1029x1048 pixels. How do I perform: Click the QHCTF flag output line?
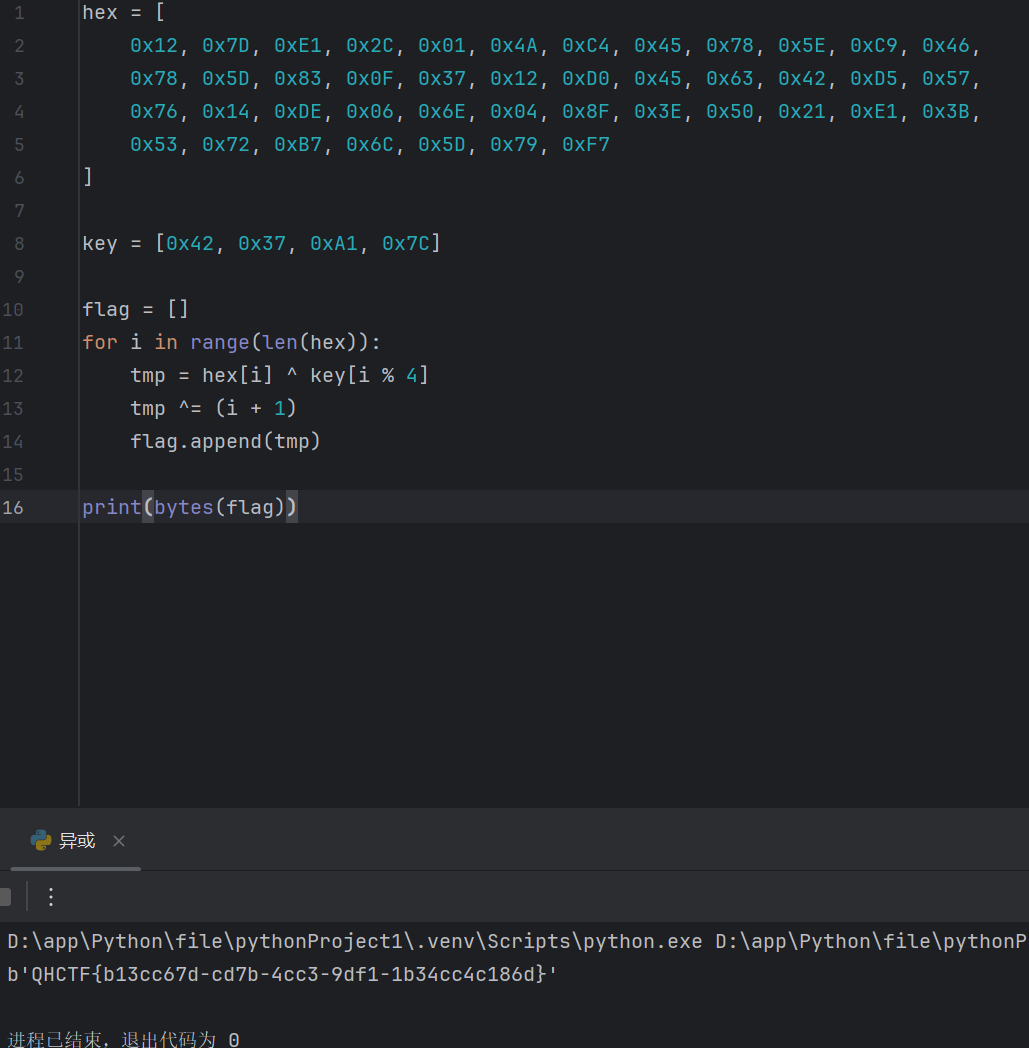click(x=282, y=974)
